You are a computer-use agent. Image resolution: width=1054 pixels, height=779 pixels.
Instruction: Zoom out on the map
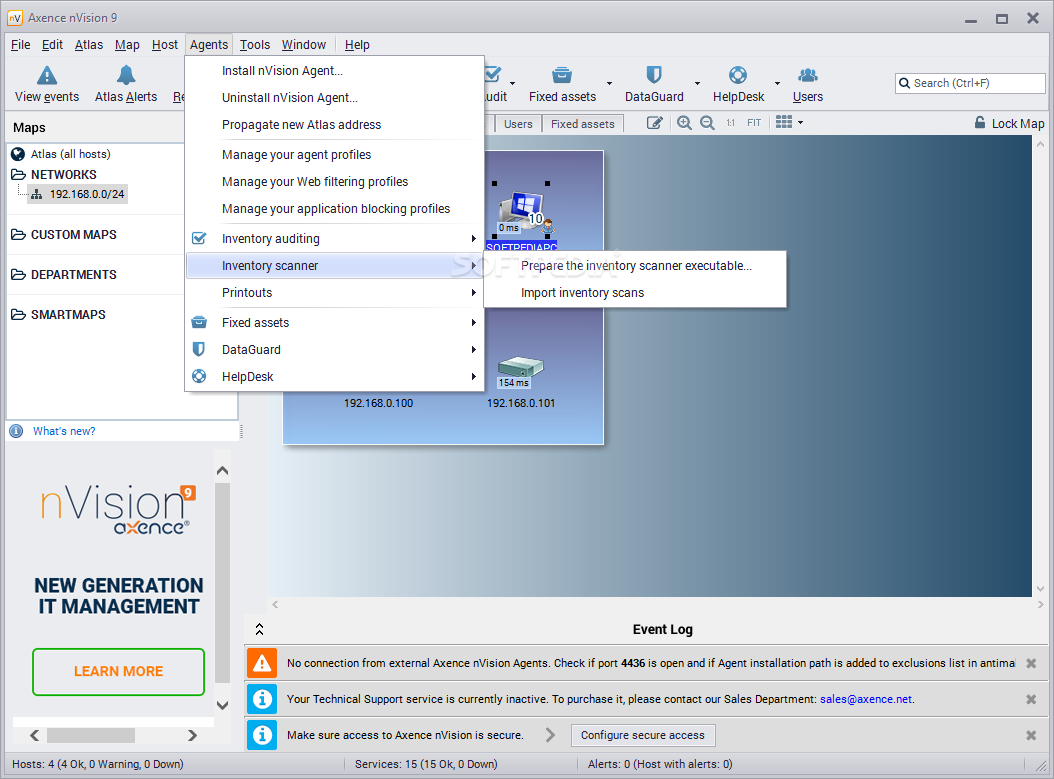(707, 123)
